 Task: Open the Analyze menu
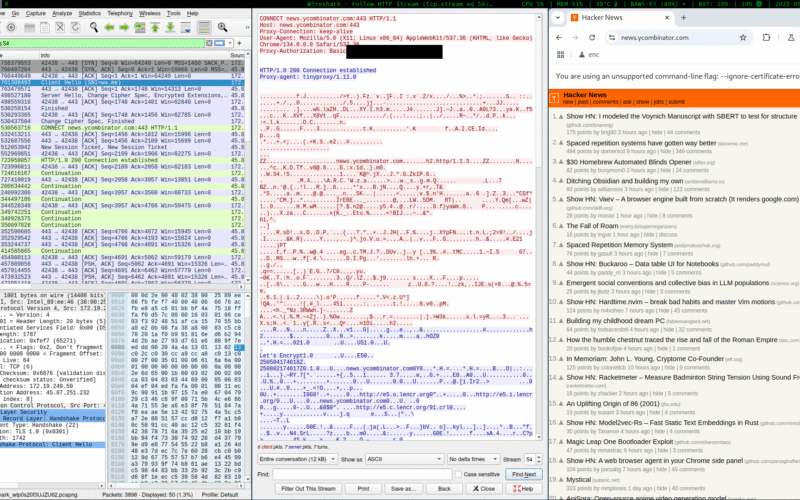(62, 14)
